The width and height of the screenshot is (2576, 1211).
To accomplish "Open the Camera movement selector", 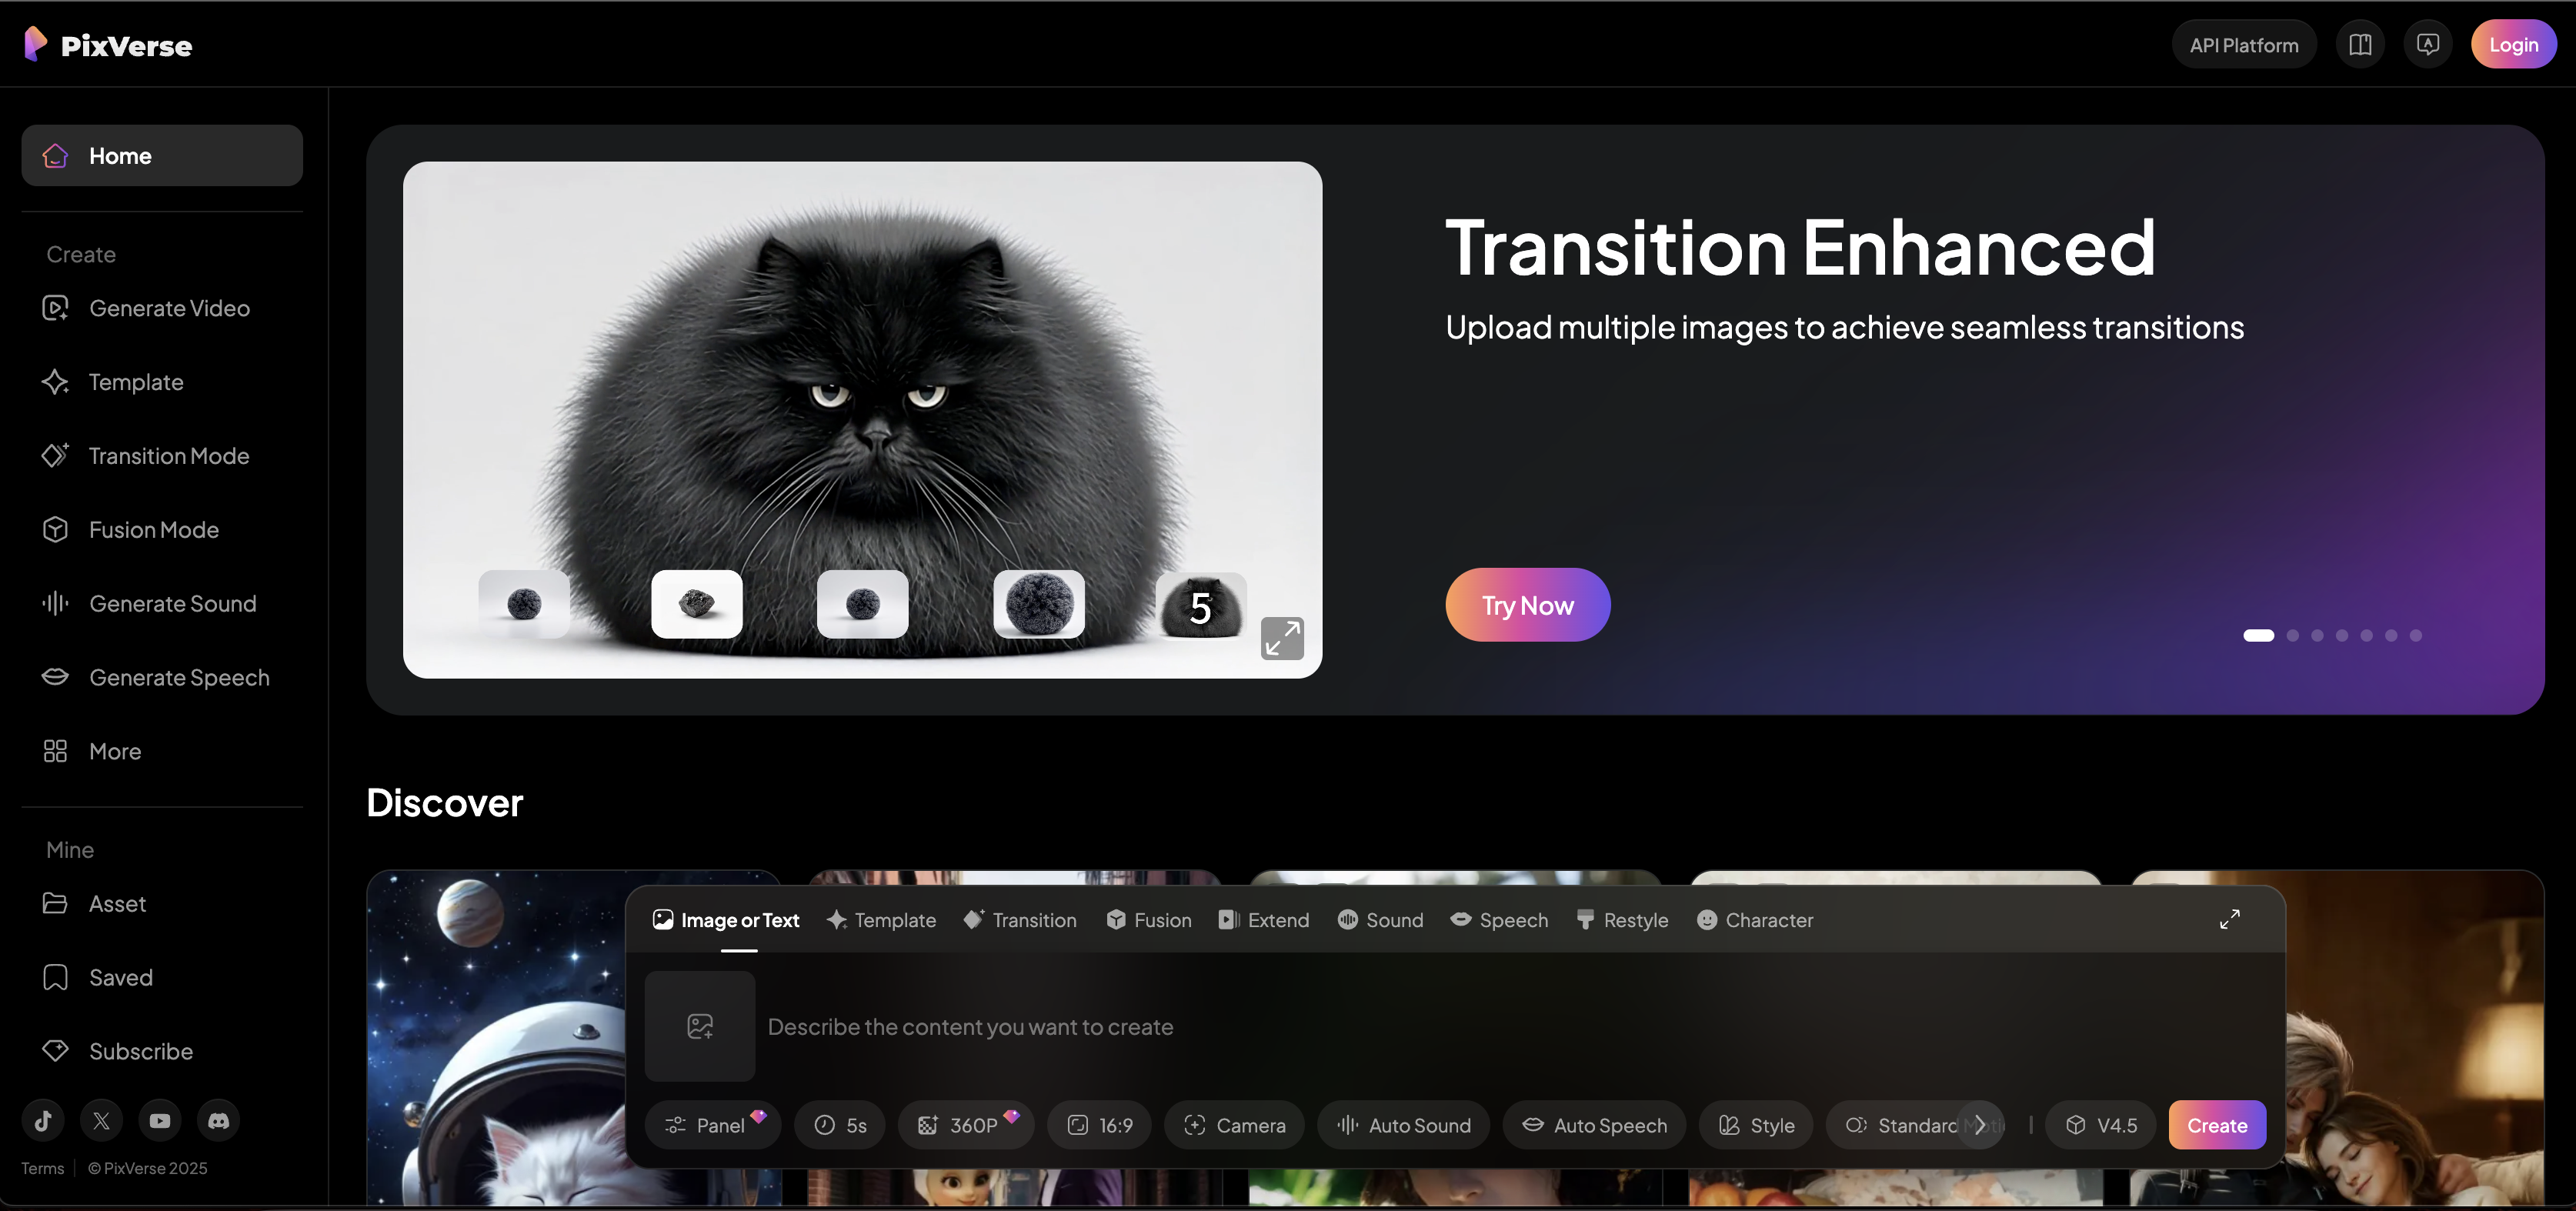I will coord(1234,1125).
